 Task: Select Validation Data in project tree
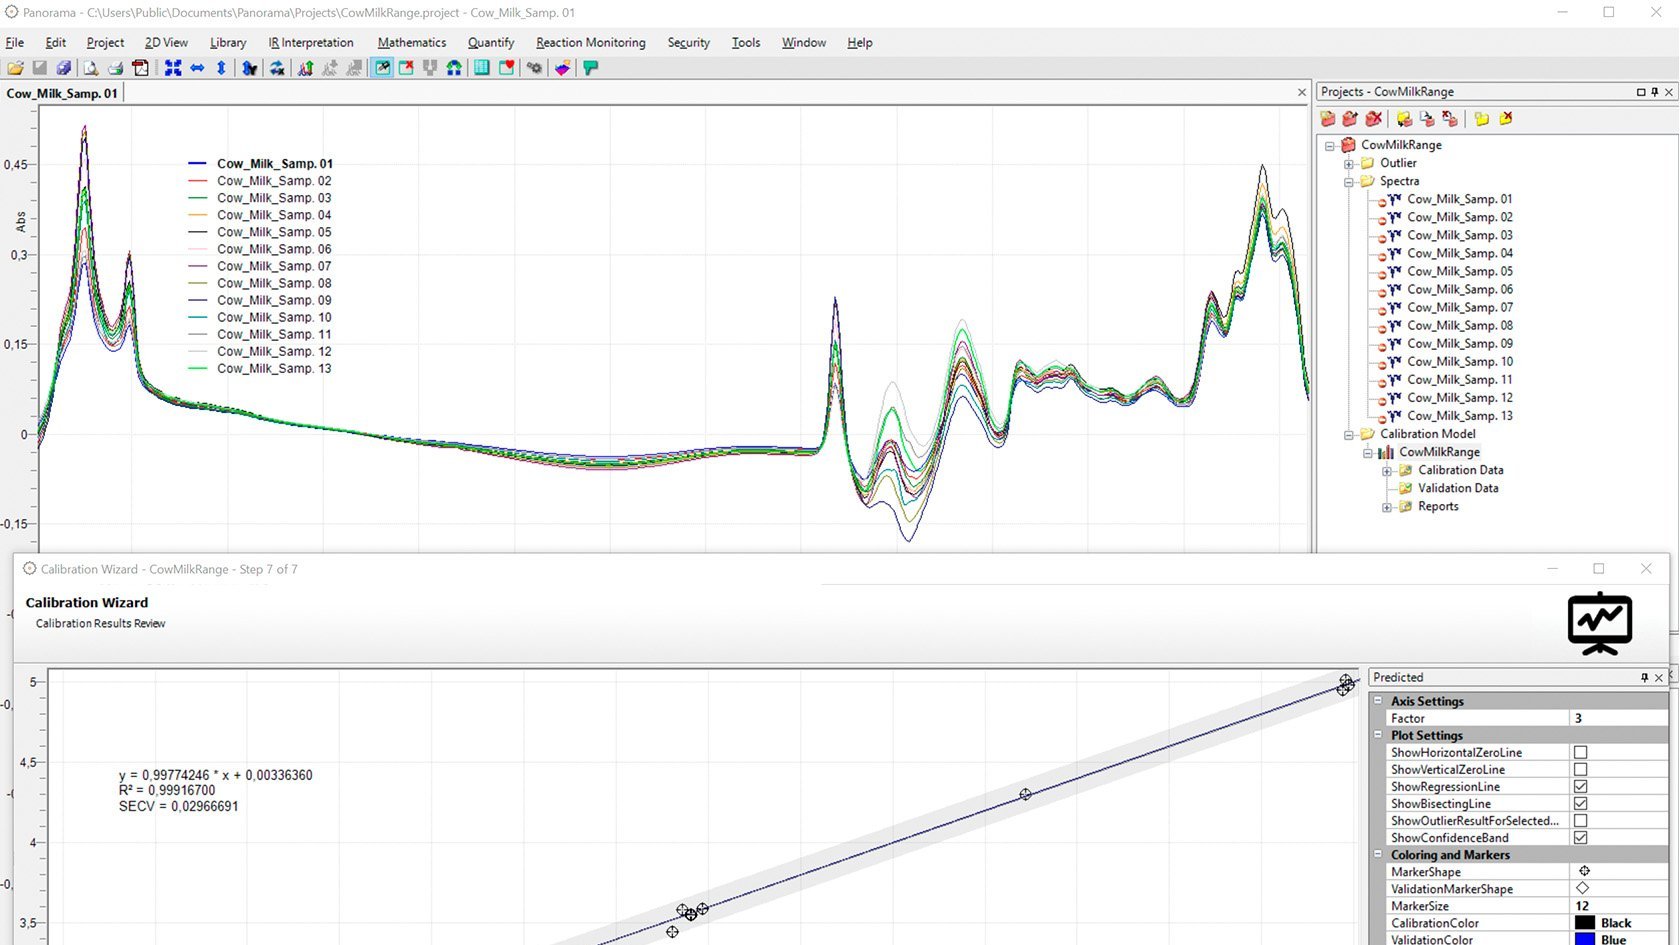point(1458,488)
